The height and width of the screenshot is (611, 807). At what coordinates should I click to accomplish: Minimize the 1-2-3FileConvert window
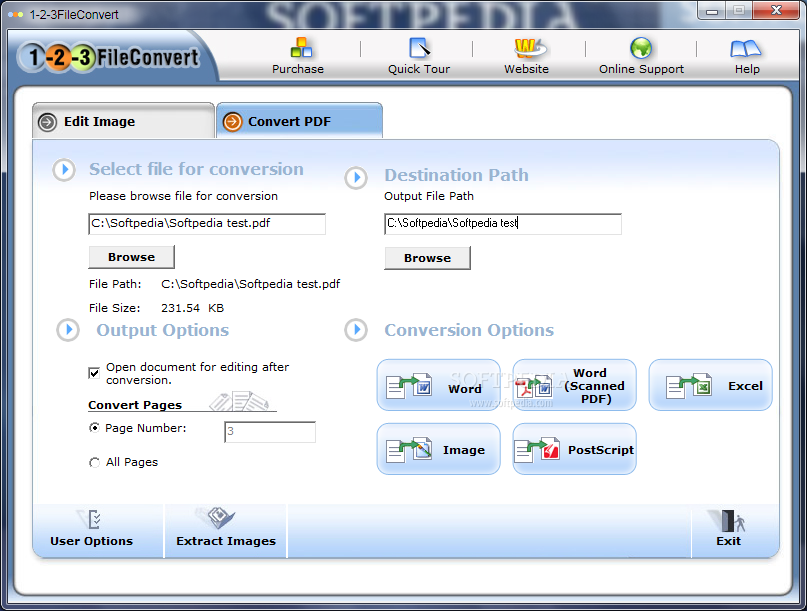712,11
